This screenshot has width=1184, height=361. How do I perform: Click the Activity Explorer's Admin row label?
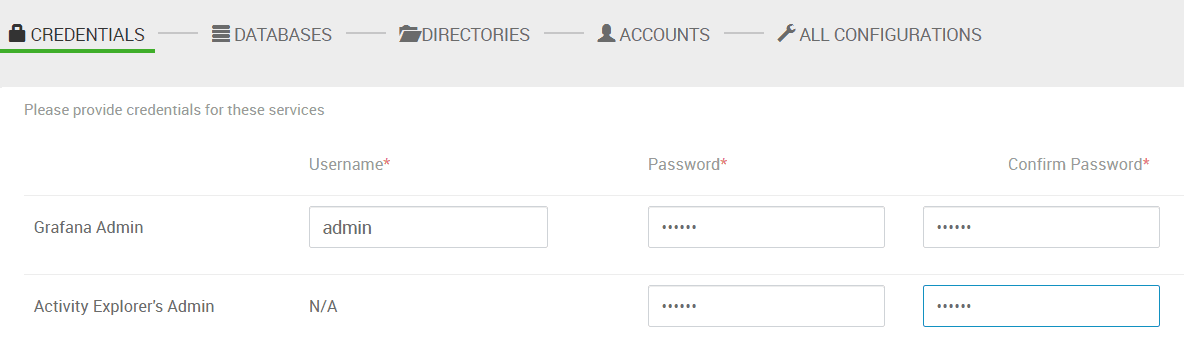[x=124, y=307]
